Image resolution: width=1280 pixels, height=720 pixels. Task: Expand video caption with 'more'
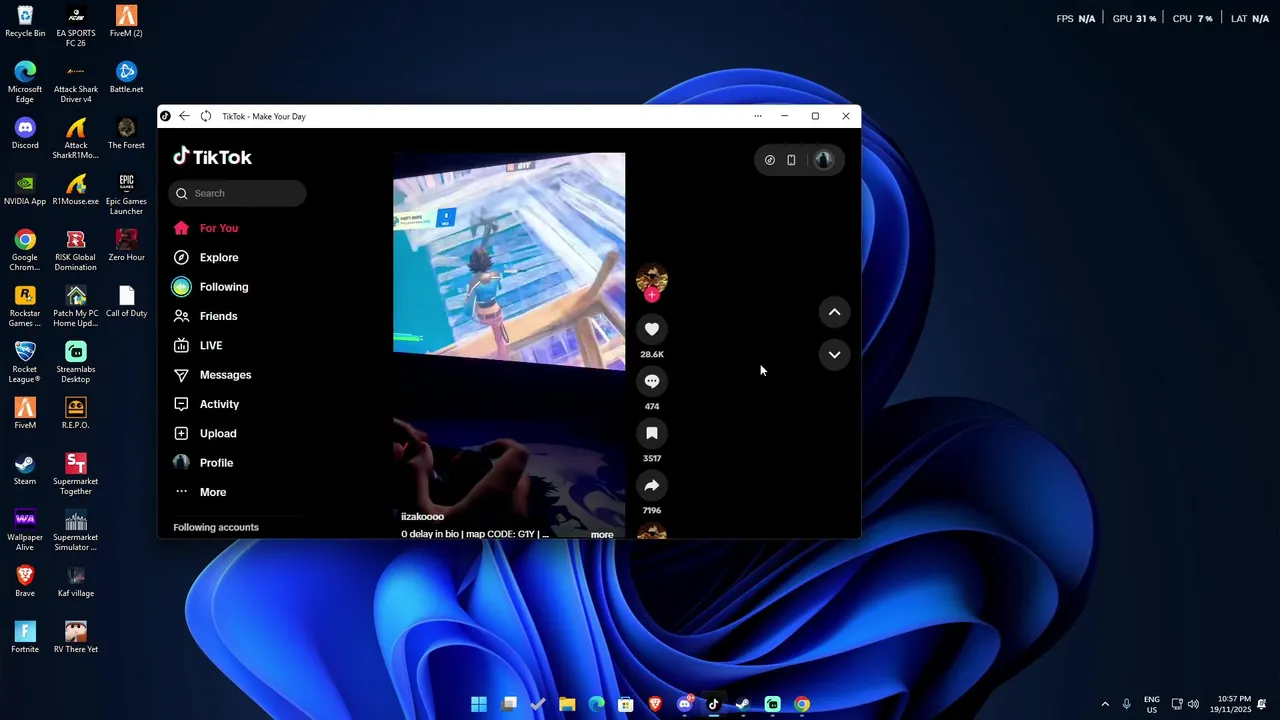[x=602, y=534]
